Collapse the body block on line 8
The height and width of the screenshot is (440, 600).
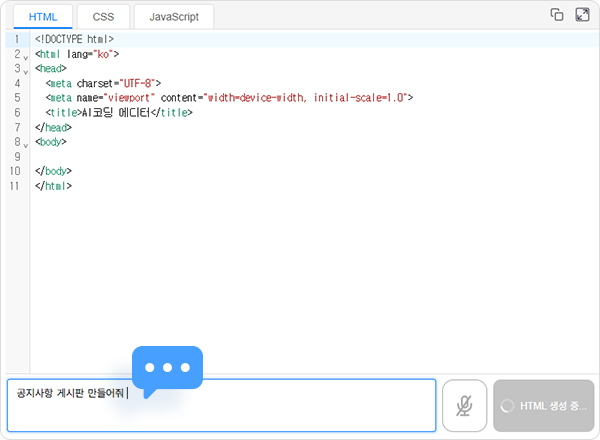tap(26, 145)
